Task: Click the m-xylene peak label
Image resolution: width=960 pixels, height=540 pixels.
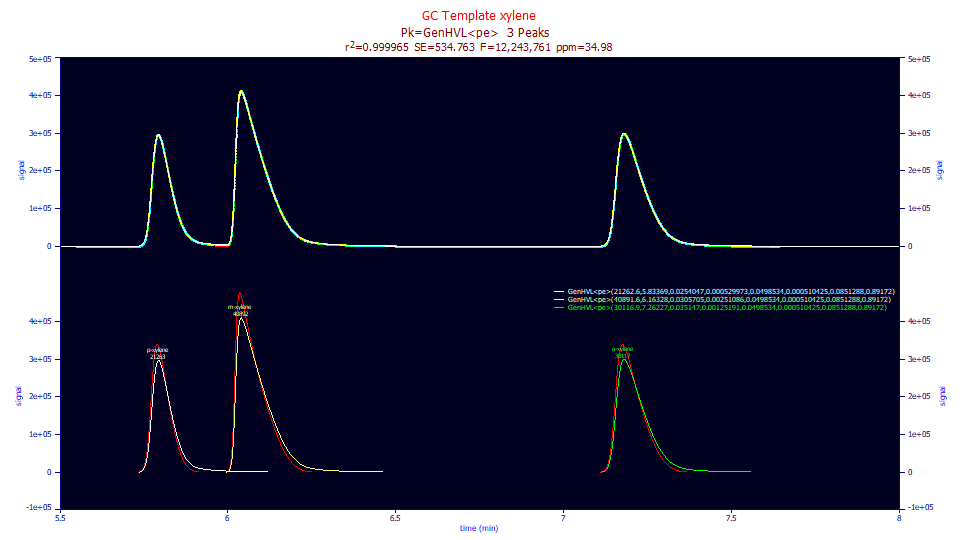Action: point(239,310)
